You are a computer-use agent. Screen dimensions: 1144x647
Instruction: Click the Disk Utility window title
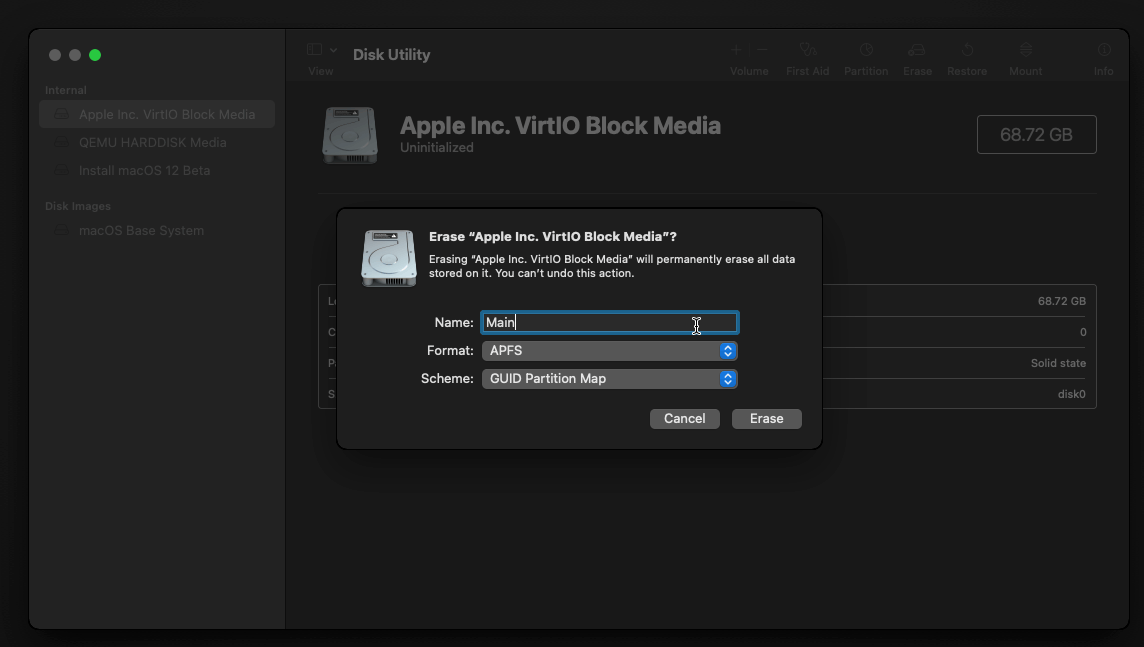click(392, 55)
